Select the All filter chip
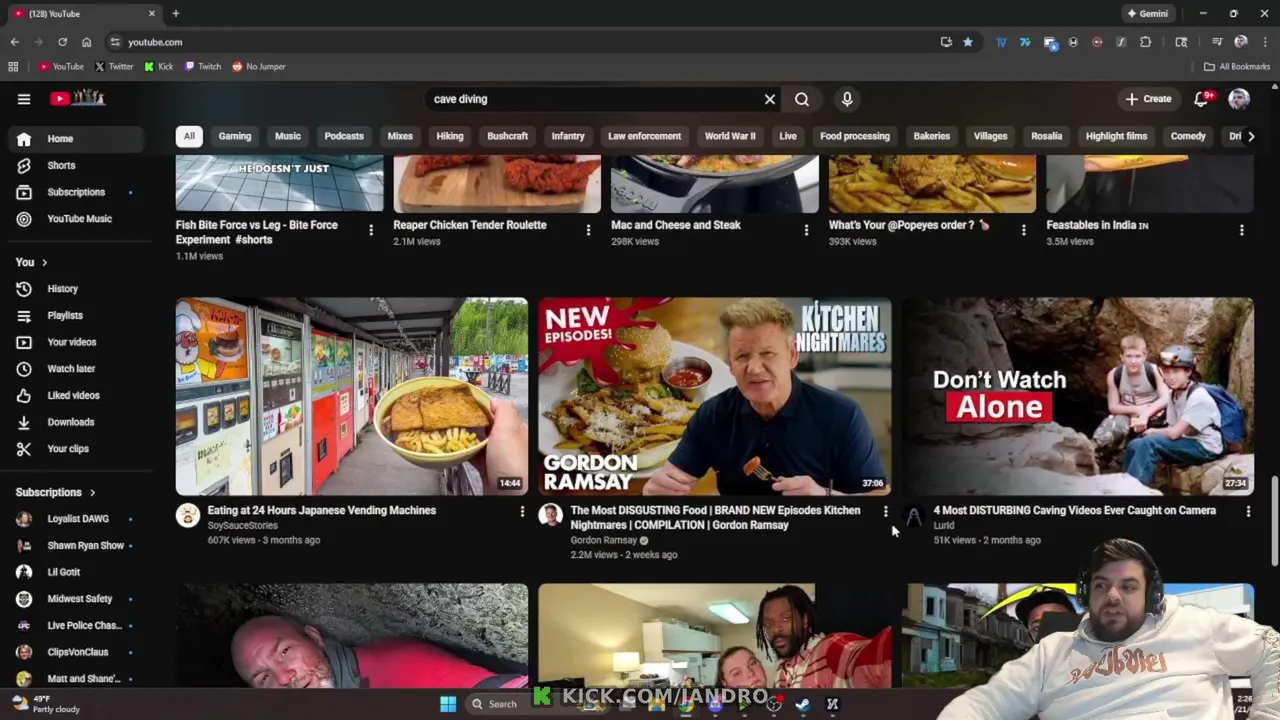 tap(189, 136)
